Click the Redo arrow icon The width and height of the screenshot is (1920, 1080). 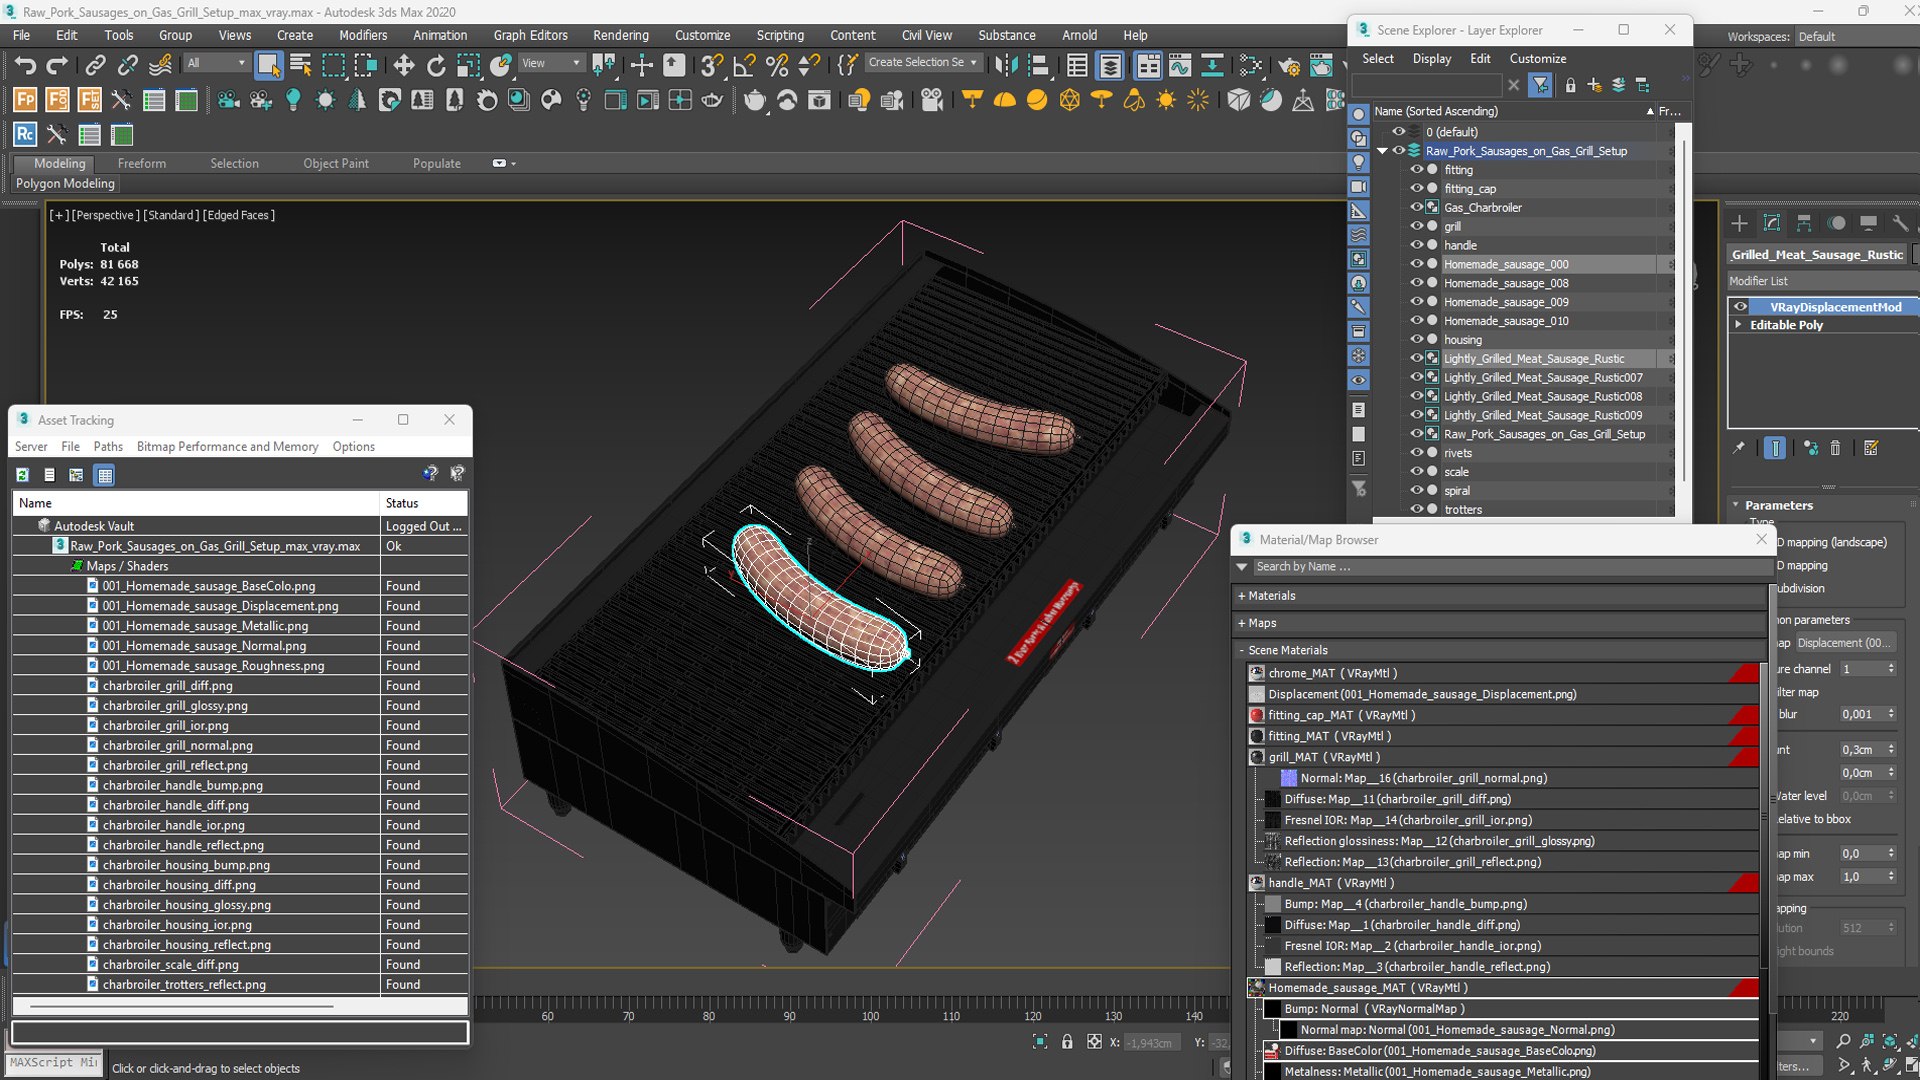pyautogui.click(x=57, y=66)
